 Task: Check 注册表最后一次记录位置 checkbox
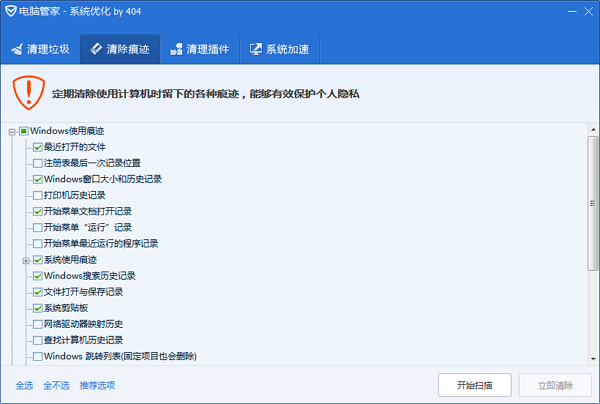click(x=38, y=163)
